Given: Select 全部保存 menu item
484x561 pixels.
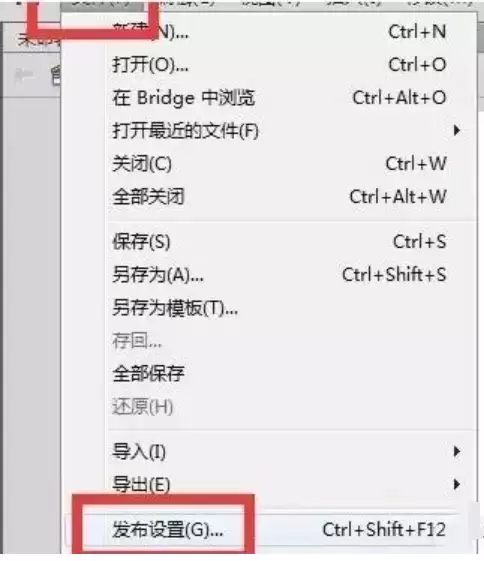Looking at the screenshot, I should point(291,374).
